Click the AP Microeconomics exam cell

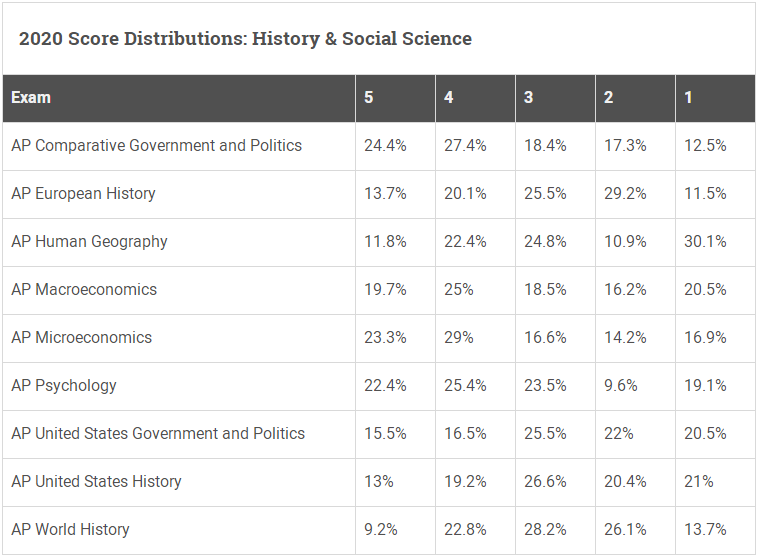coord(81,338)
